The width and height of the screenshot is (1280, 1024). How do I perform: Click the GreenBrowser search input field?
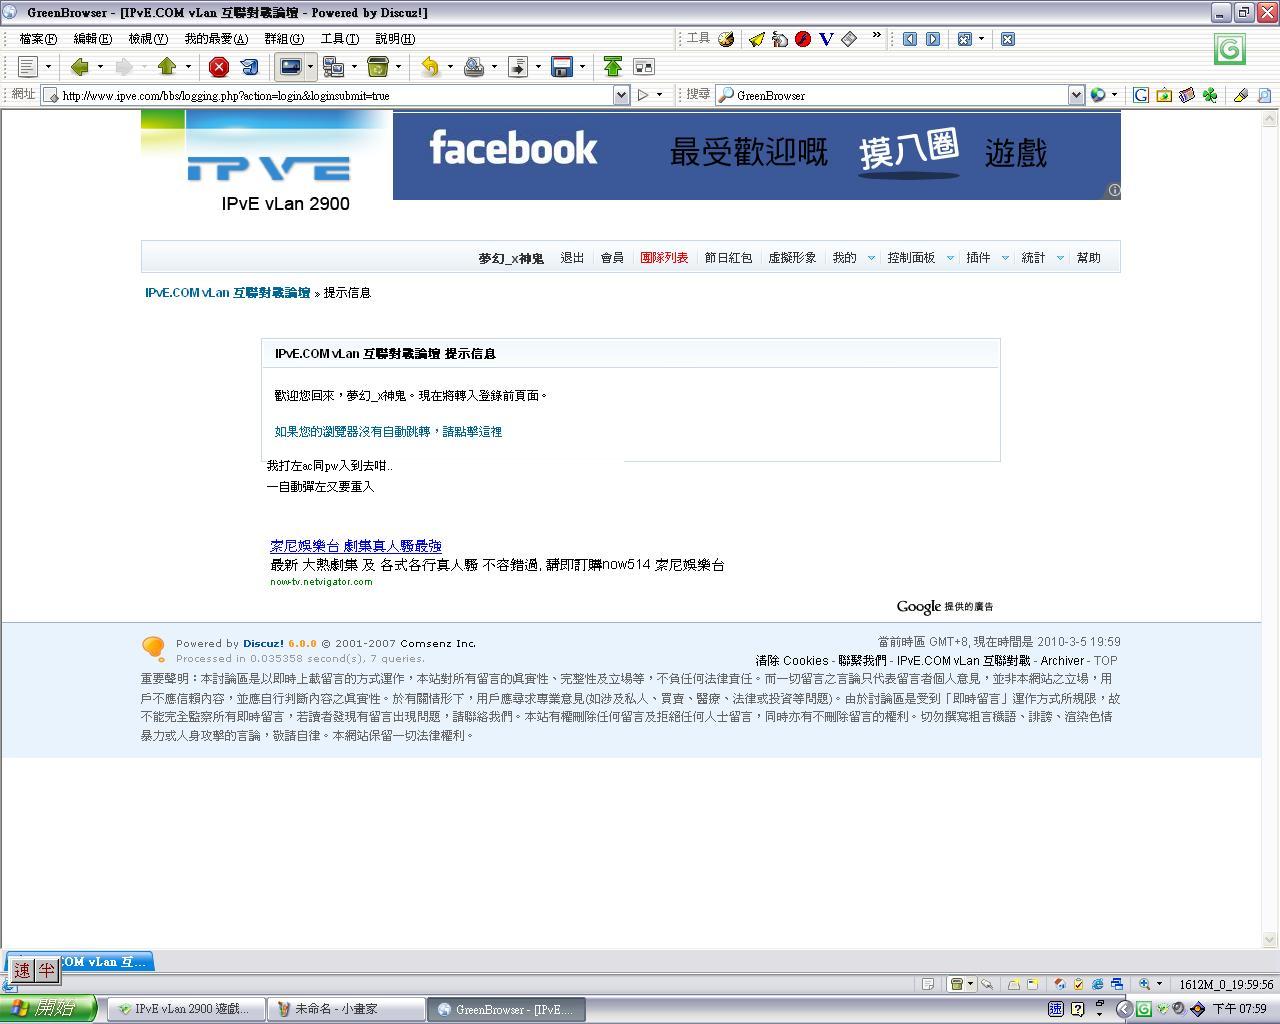tap(901, 95)
